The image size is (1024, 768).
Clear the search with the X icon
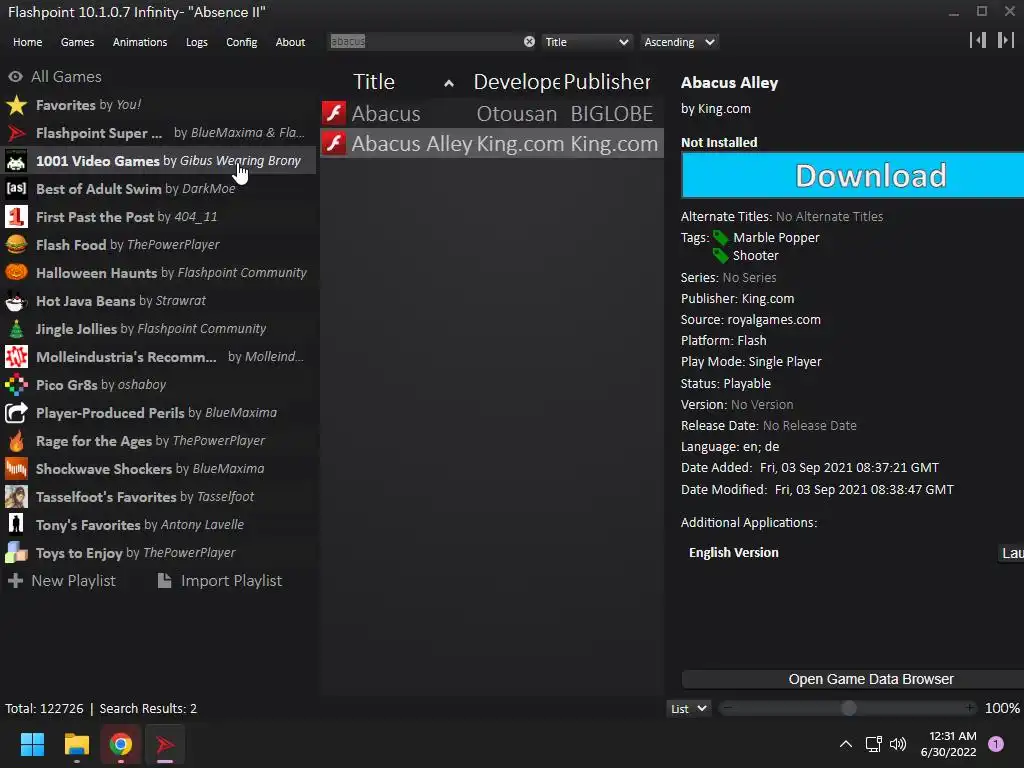[x=529, y=42]
